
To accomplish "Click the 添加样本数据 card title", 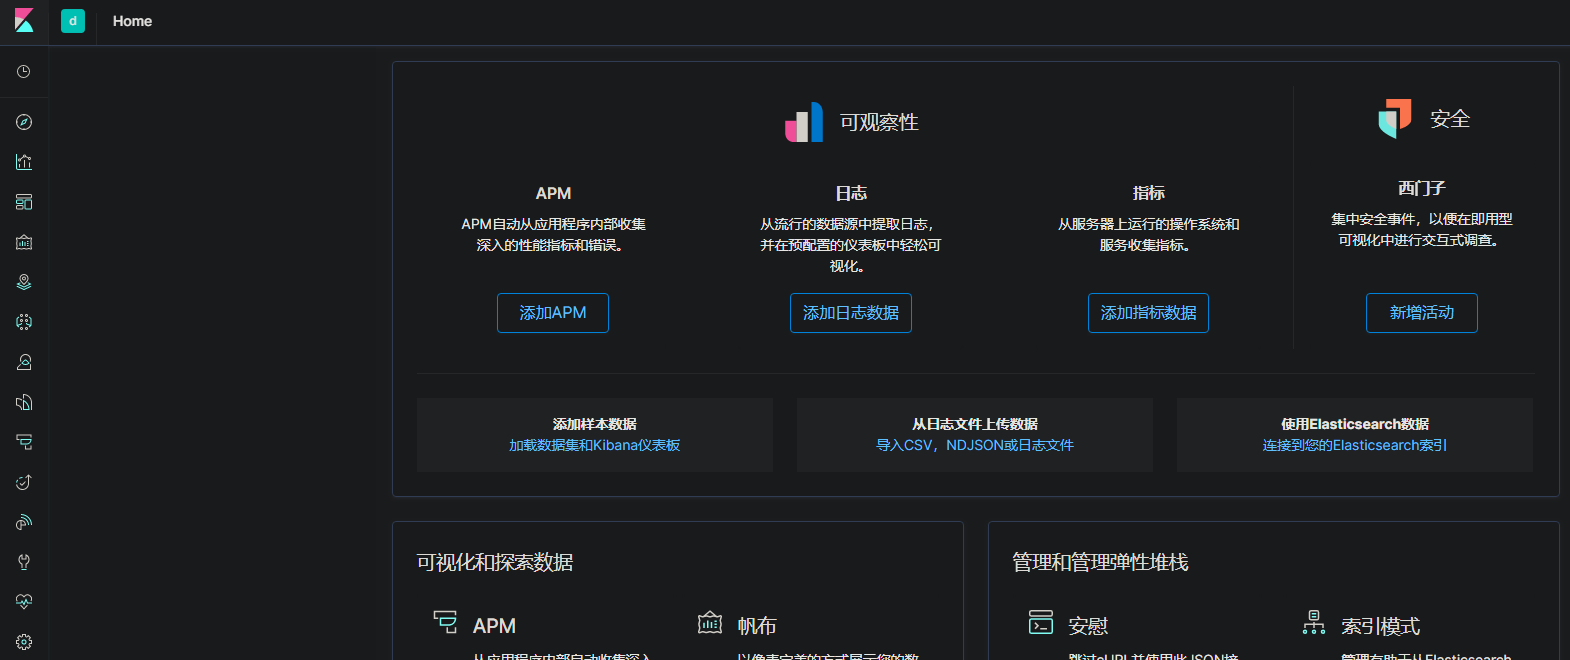I will [x=595, y=424].
